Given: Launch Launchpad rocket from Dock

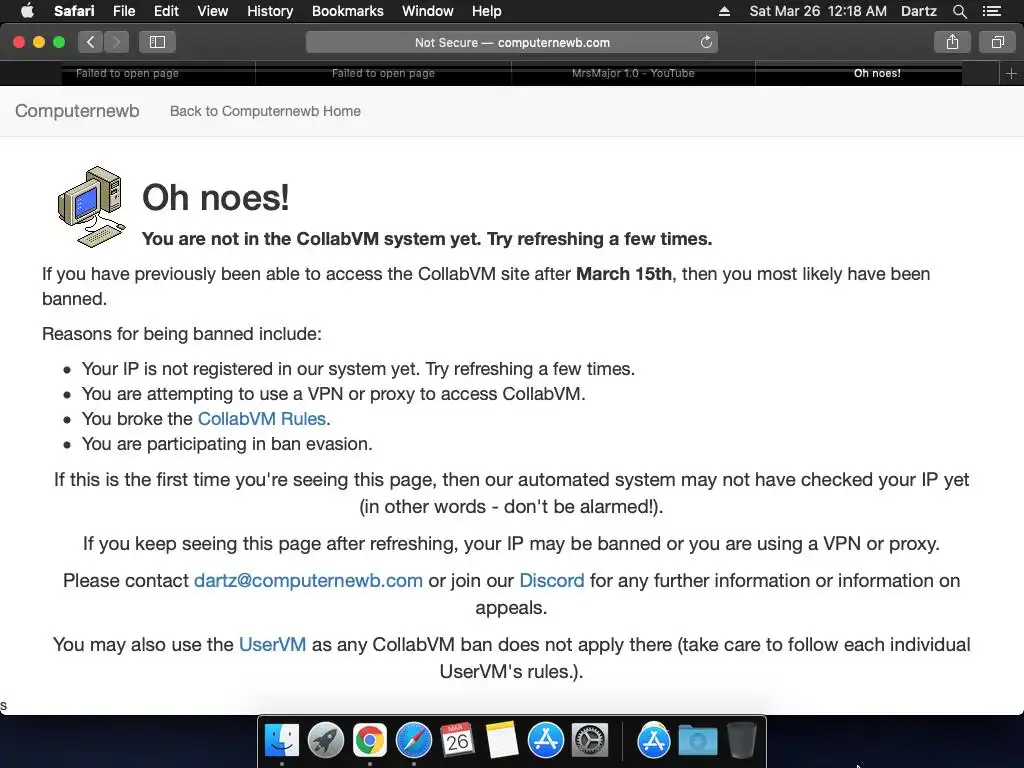Looking at the screenshot, I should [x=325, y=741].
